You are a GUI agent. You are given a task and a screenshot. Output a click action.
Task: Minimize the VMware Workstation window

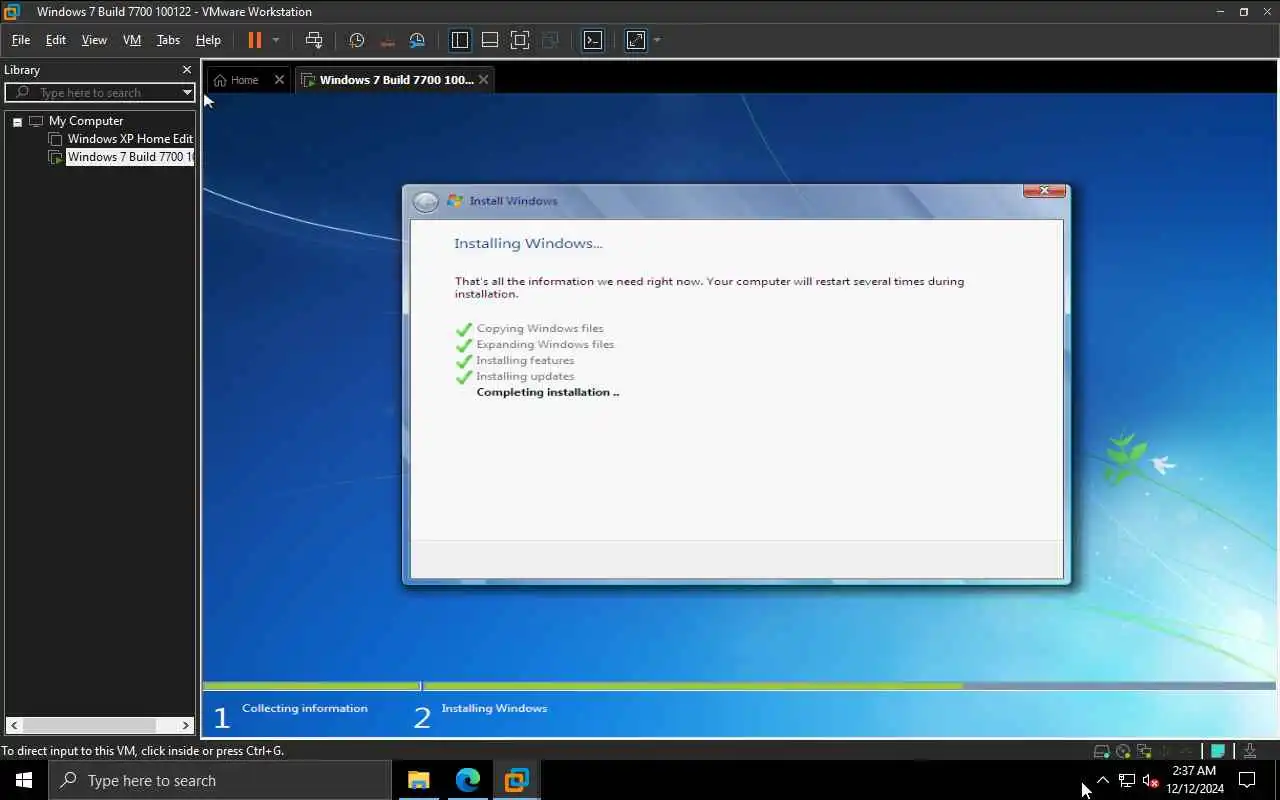[x=1220, y=12]
